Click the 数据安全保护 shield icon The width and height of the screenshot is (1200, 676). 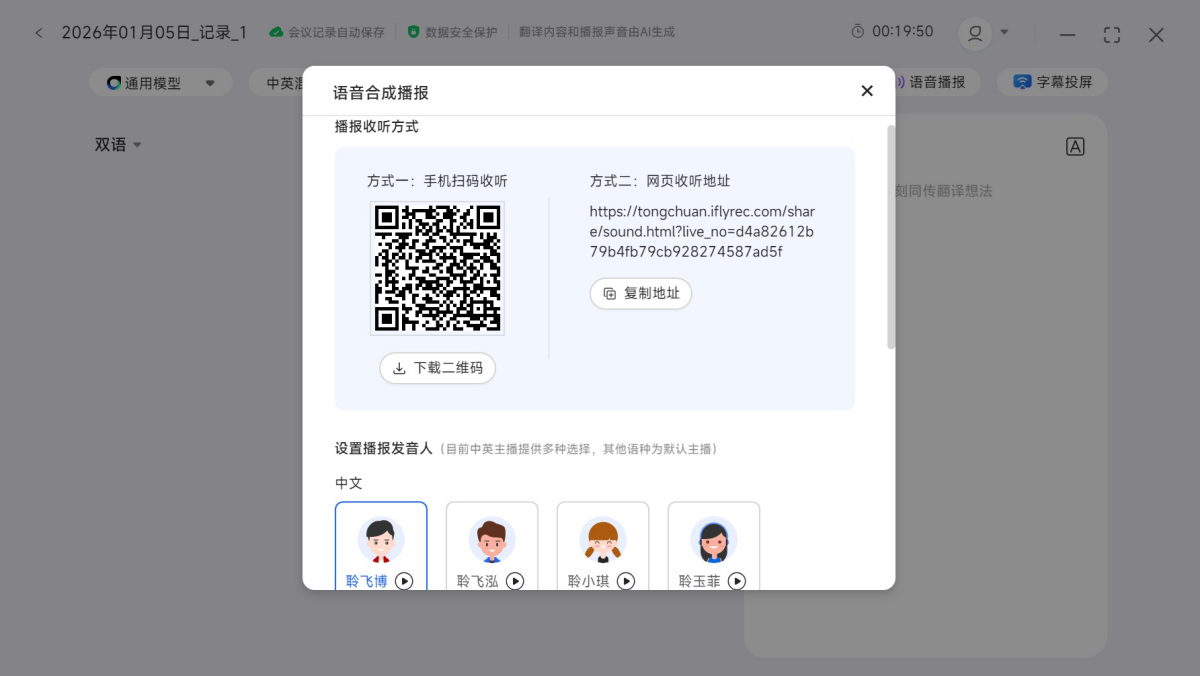coord(413,31)
